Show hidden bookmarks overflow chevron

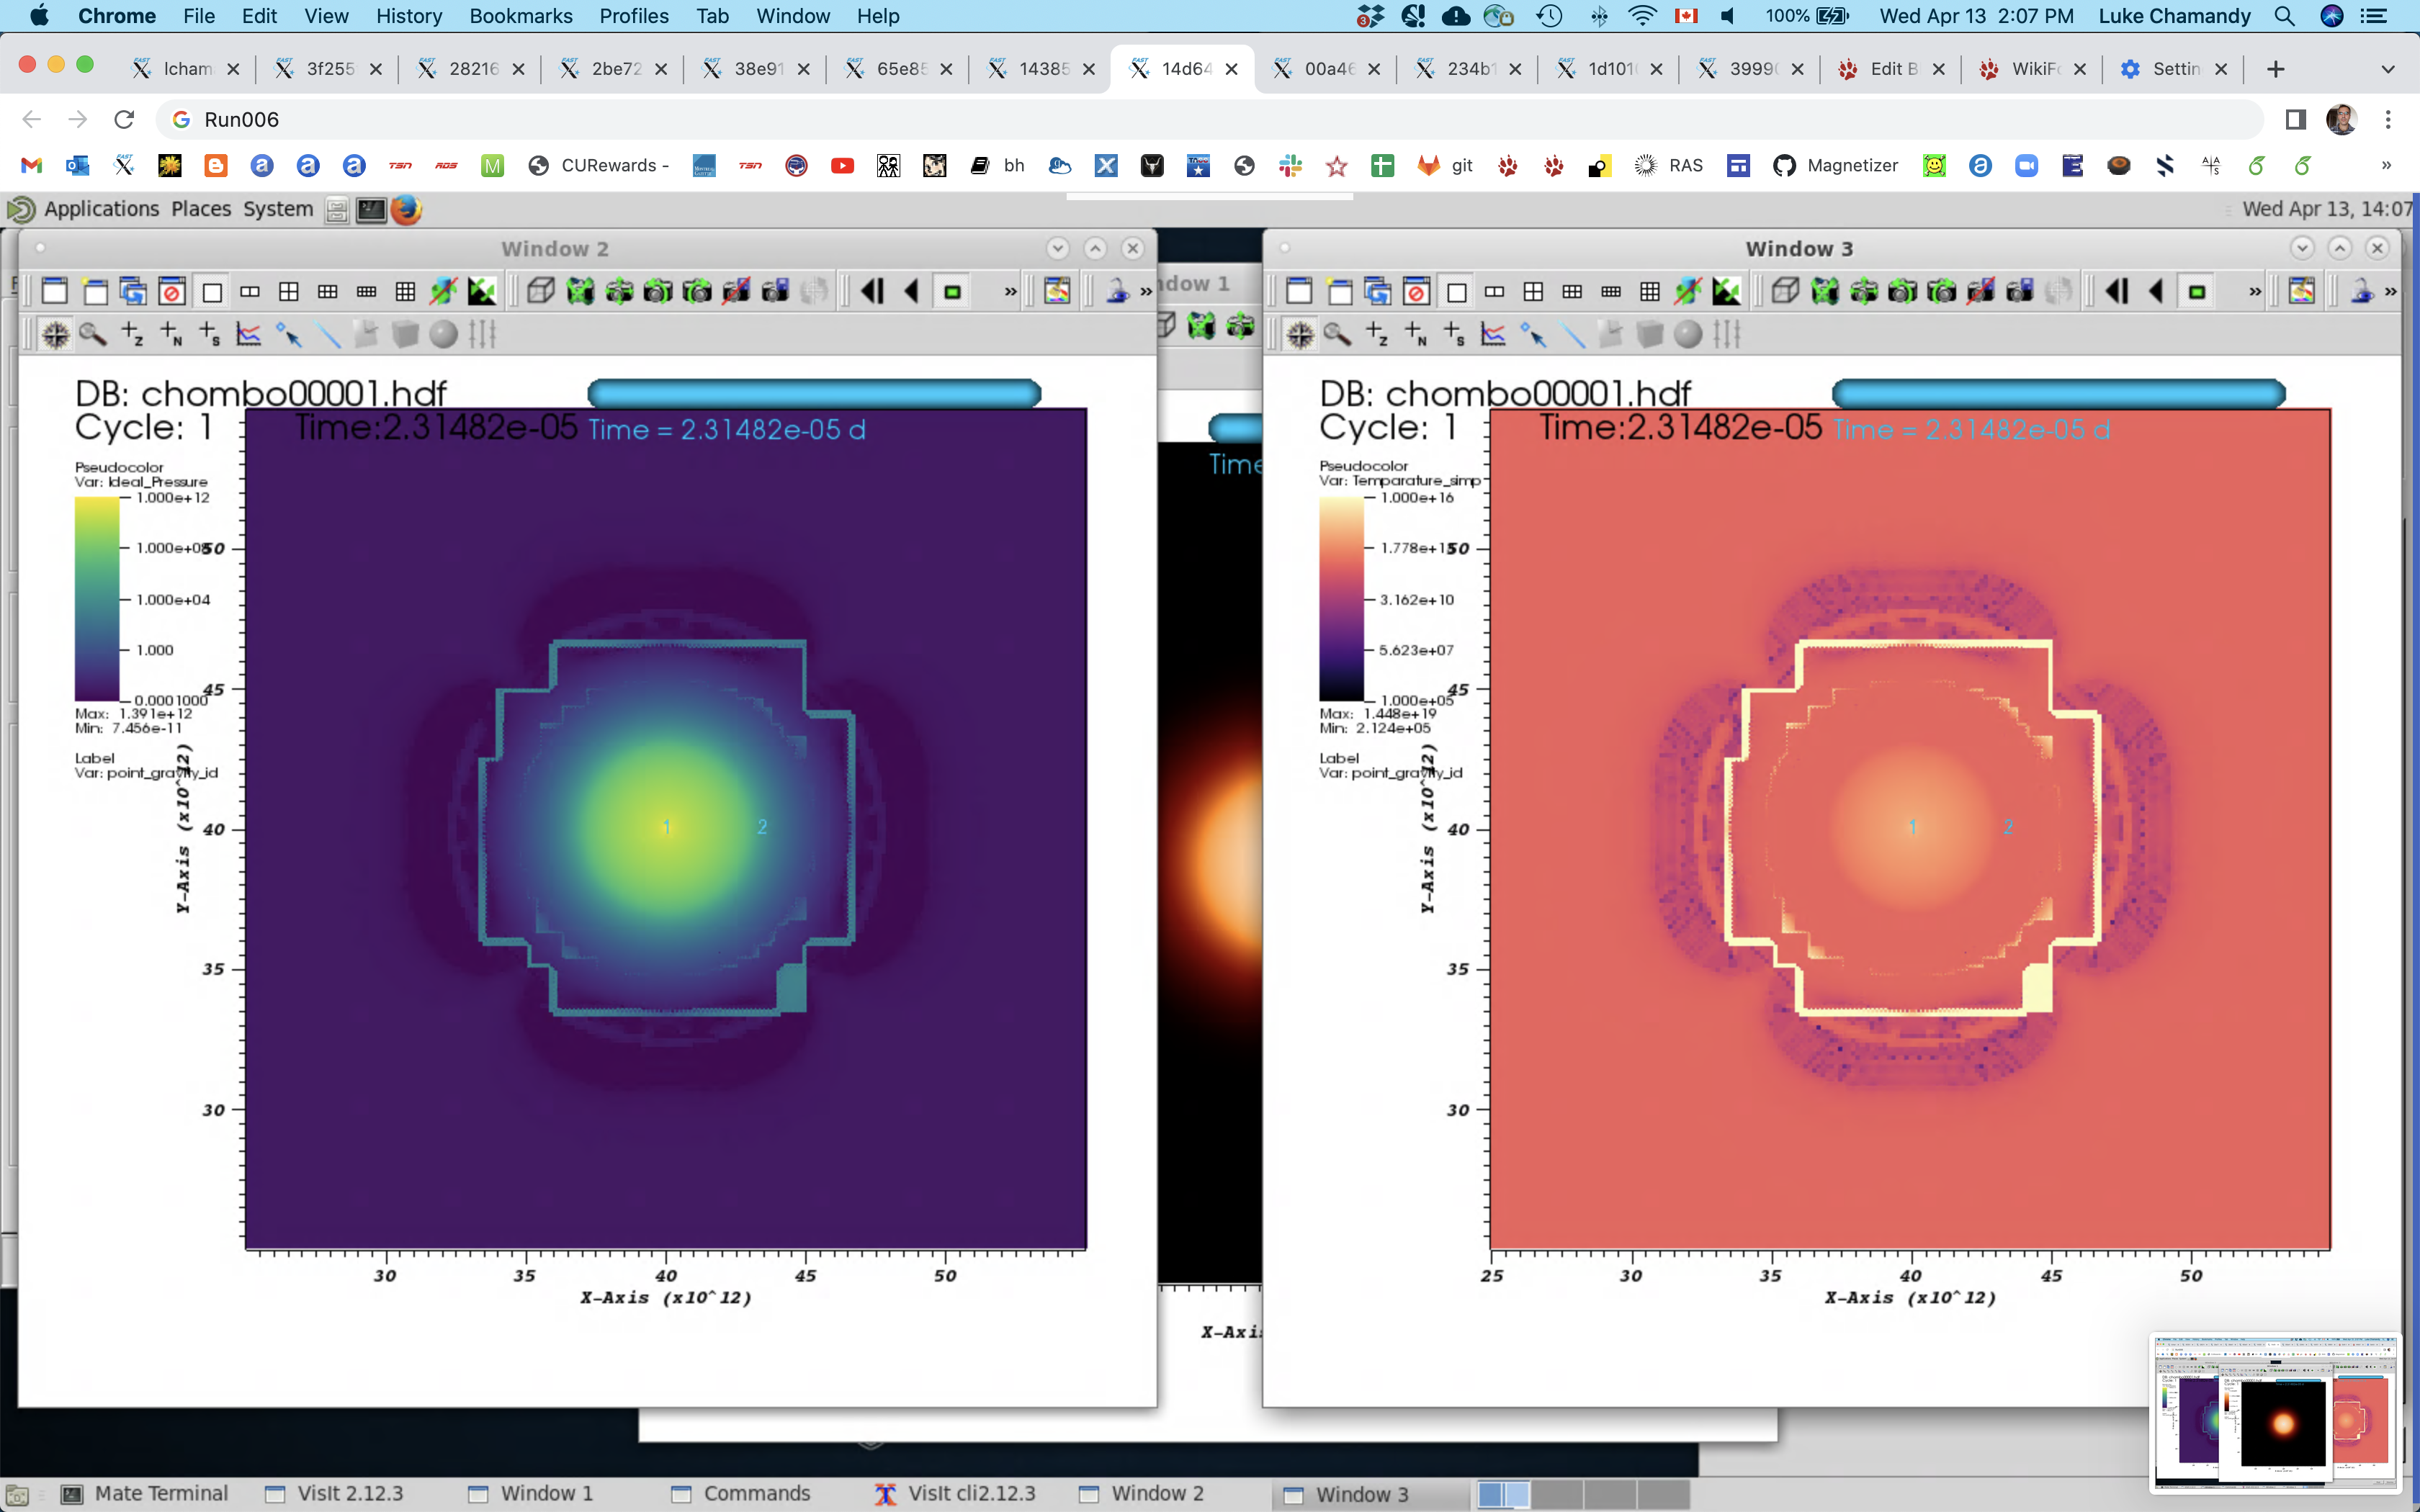[2386, 166]
